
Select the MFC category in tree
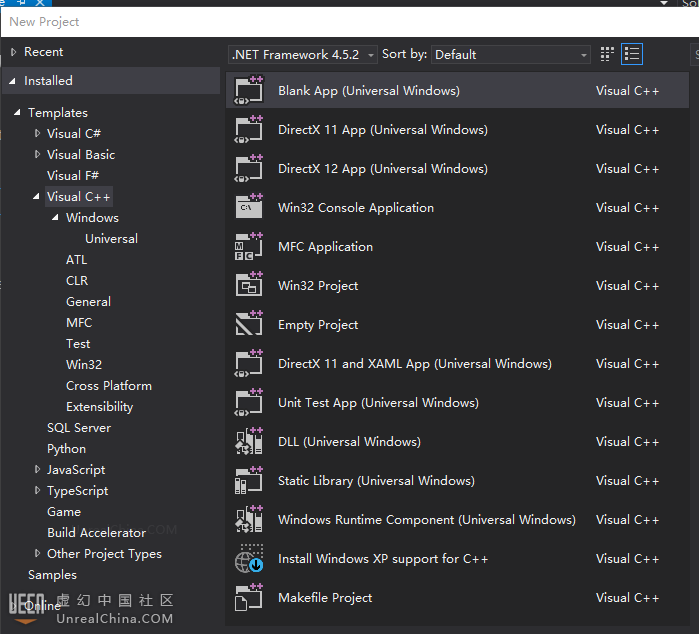(x=79, y=323)
